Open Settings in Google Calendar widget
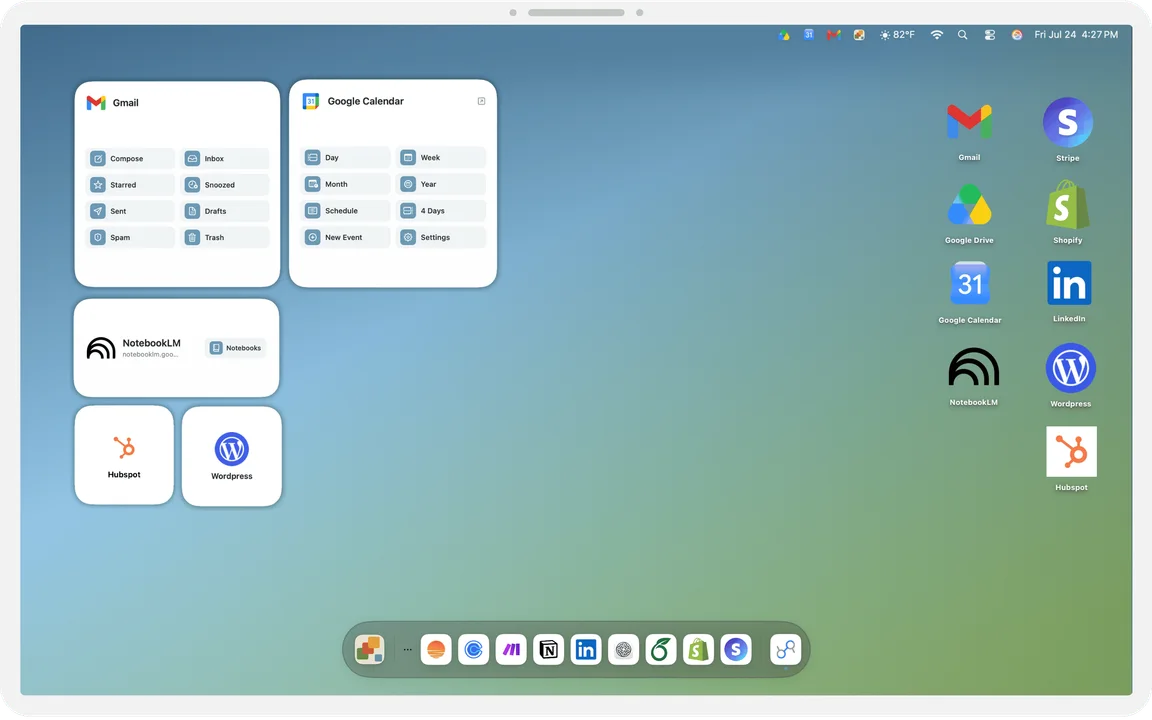The width and height of the screenshot is (1152, 720). (x=441, y=237)
